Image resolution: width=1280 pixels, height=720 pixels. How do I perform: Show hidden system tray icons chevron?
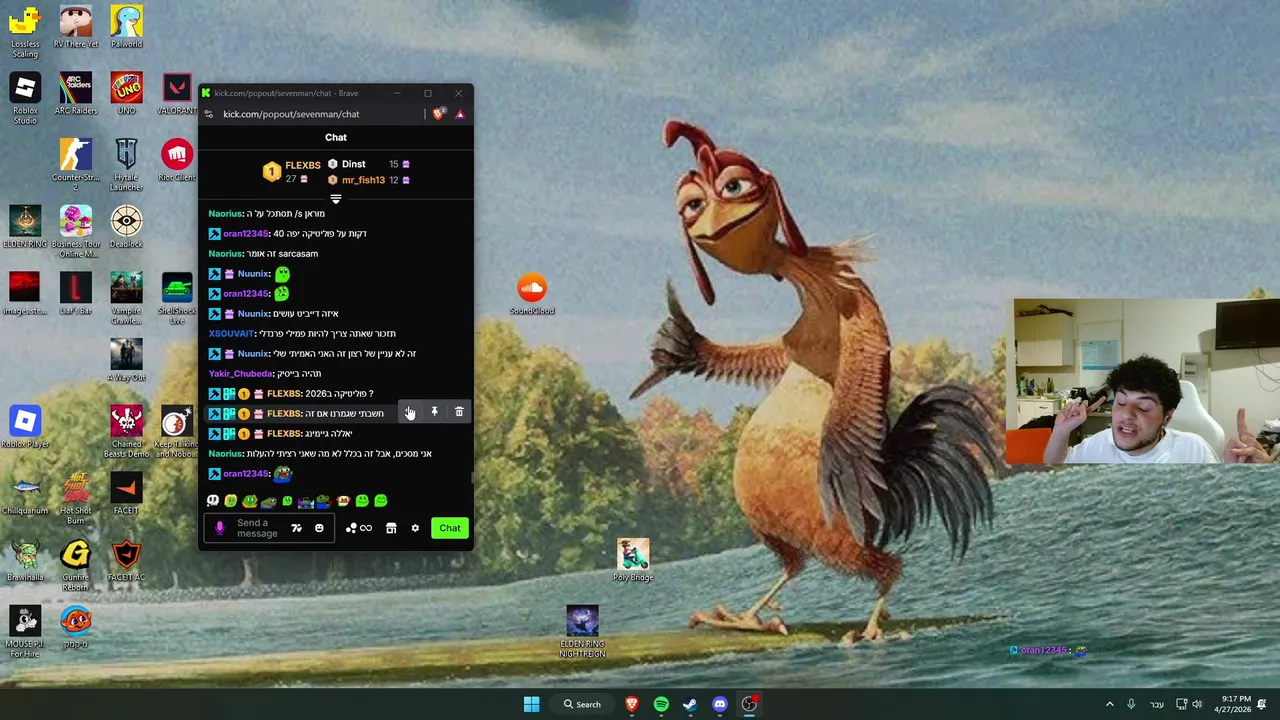(x=1109, y=704)
